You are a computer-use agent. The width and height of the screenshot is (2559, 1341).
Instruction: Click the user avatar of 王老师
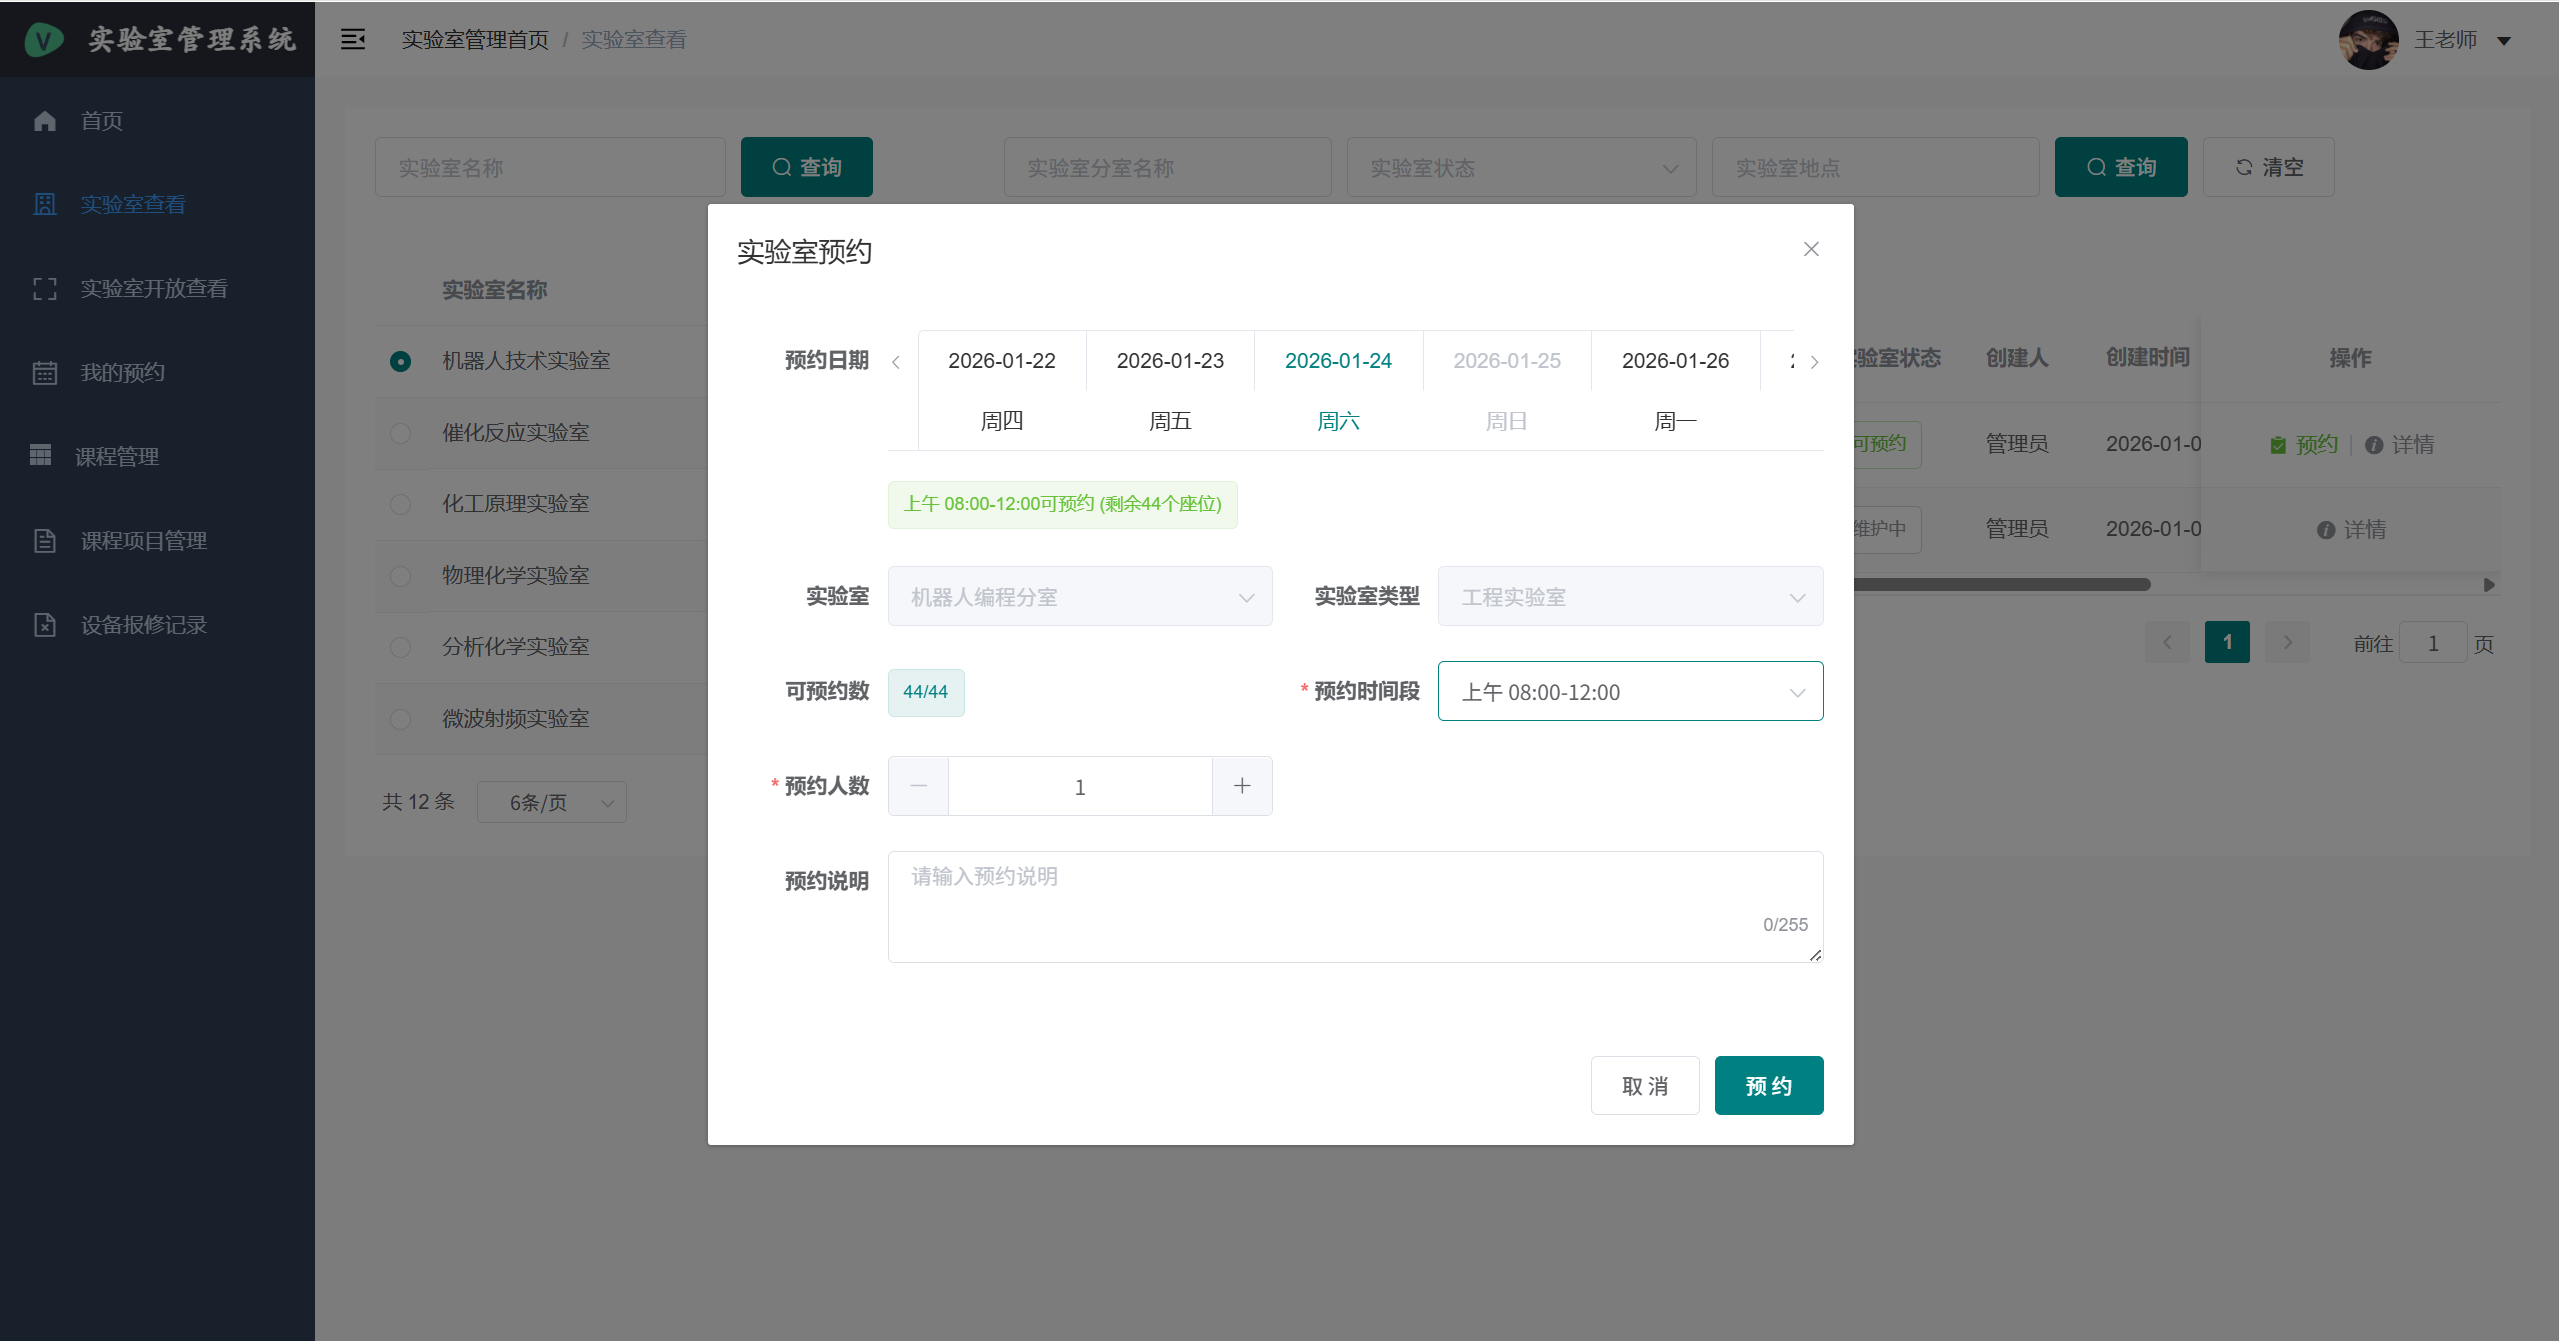(x=2367, y=40)
